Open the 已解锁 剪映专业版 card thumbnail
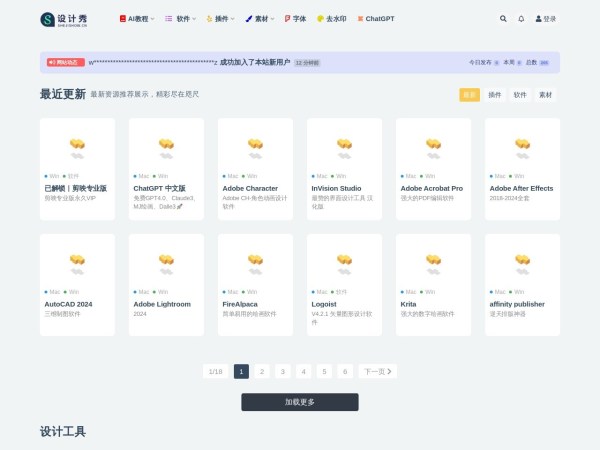 (x=77, y=146)
